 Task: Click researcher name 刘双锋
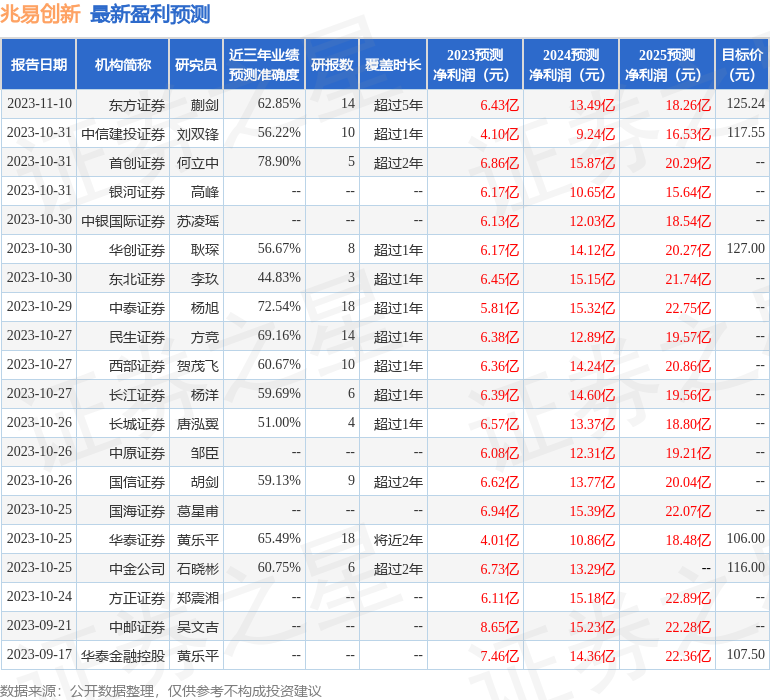pos(198,134)
